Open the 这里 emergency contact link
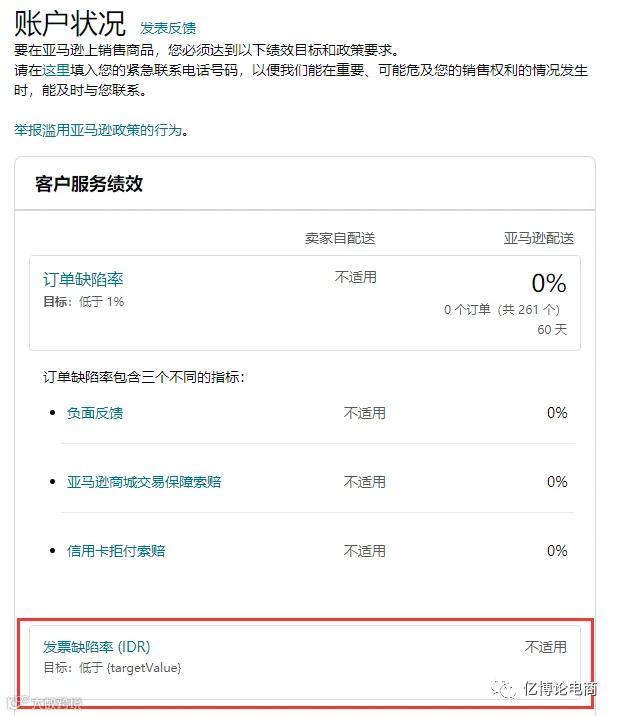Screen dimensions: 617x716 coord(56,70)
